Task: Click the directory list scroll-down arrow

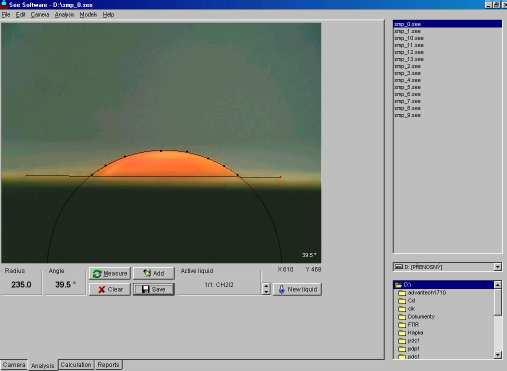Action: [x=497, y=355]
